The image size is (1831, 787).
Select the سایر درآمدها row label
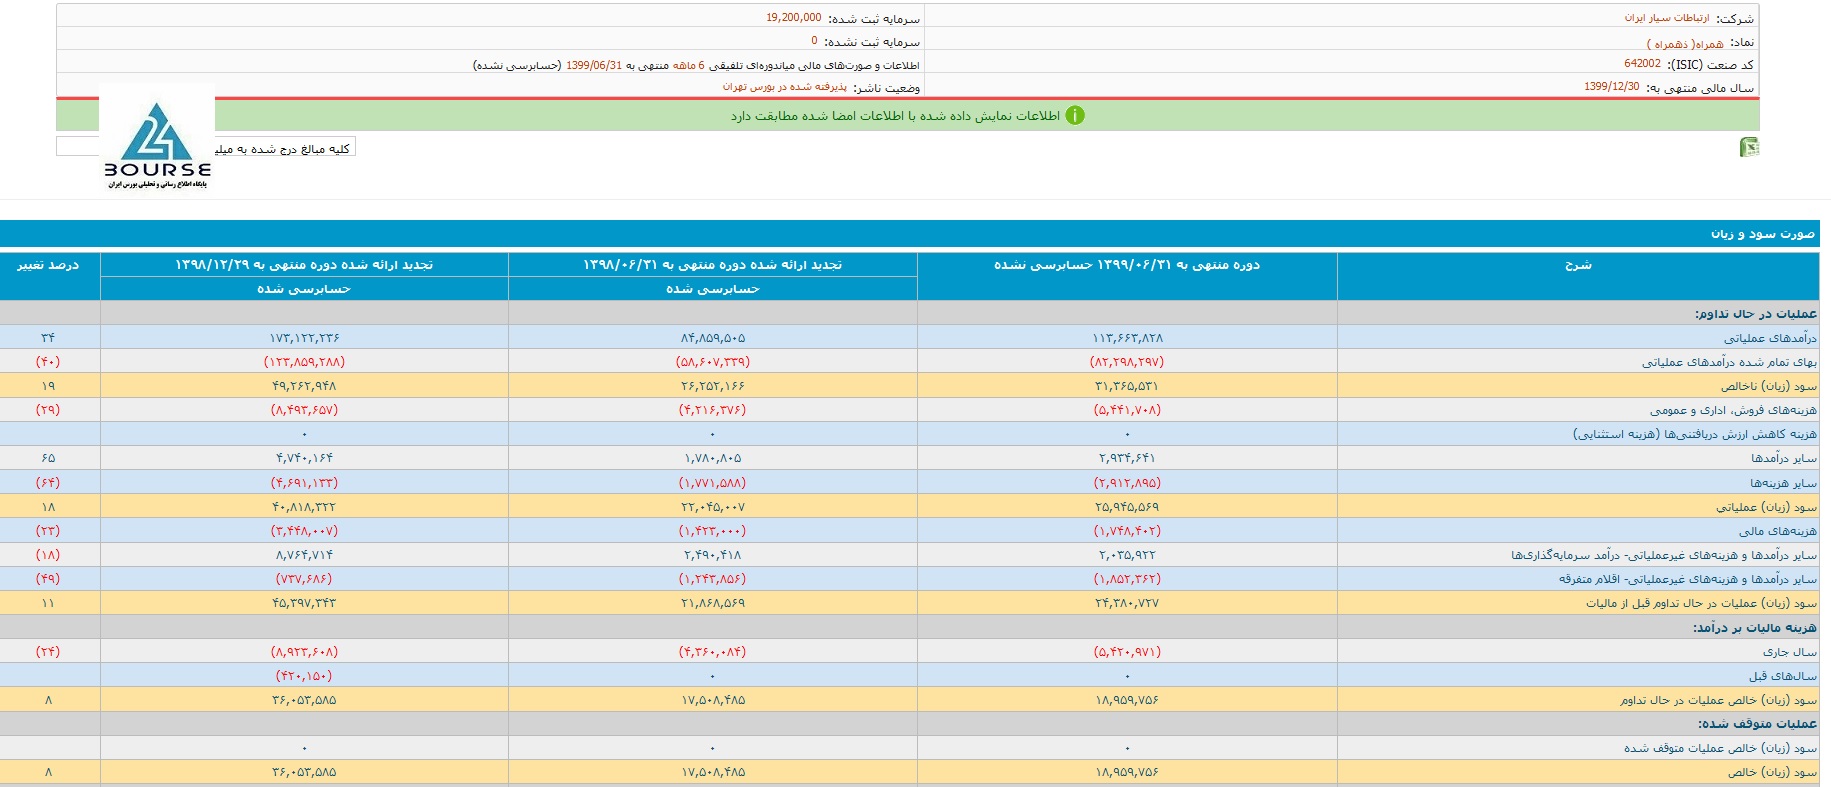(1783, 458)
